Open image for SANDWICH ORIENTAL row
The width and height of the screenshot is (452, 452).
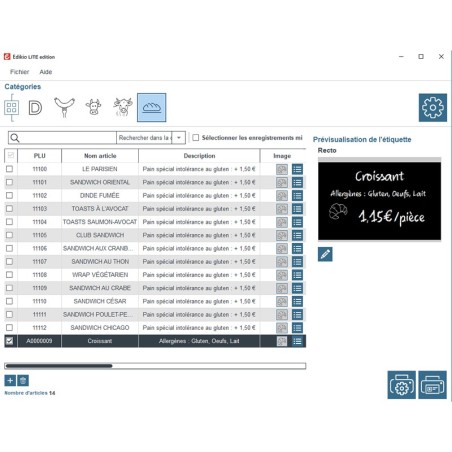point(282,183)
